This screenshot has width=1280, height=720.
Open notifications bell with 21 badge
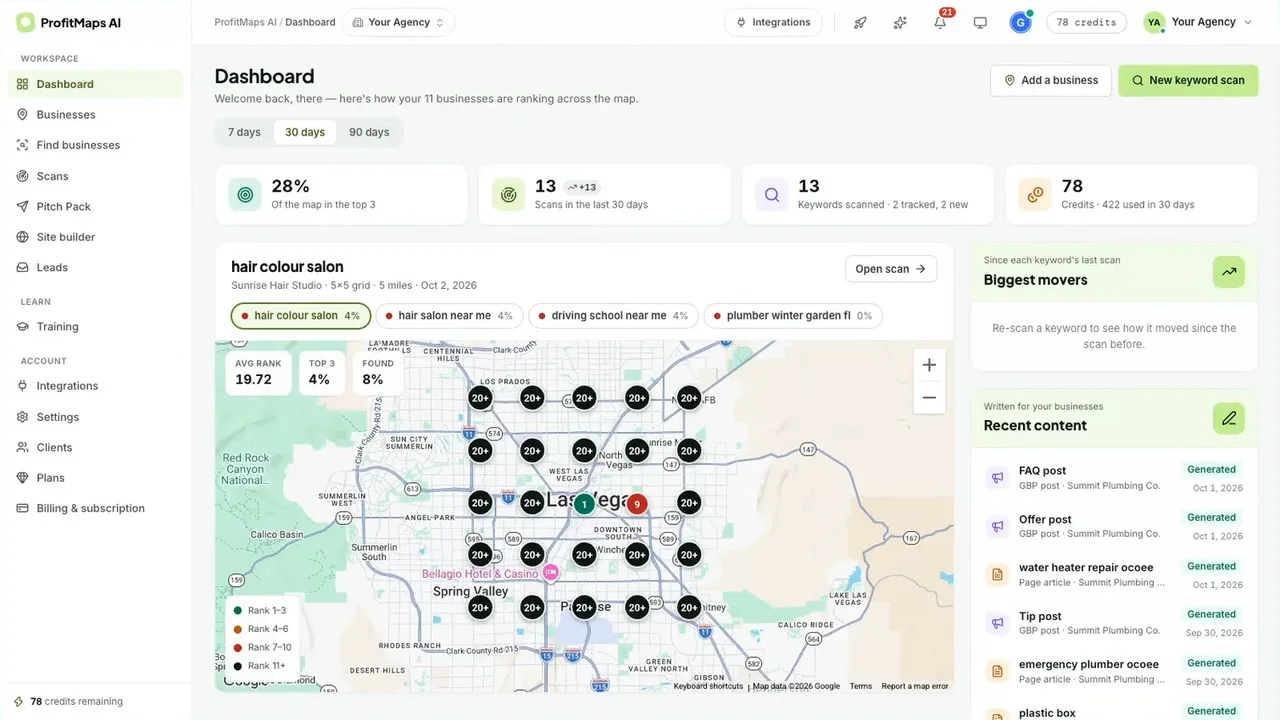(940, 22)
